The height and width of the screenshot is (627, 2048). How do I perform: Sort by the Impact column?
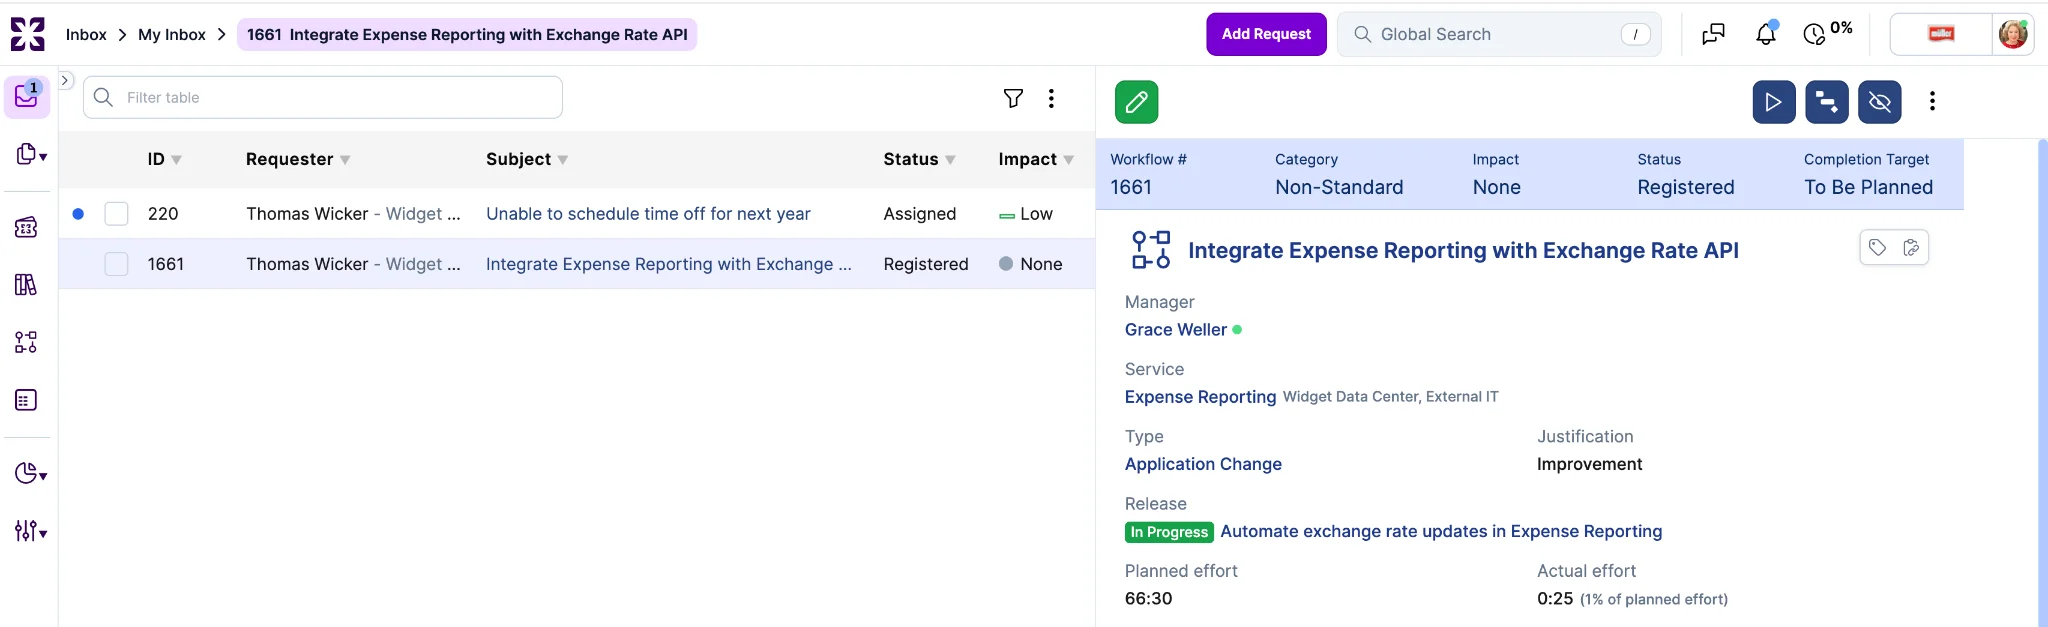tap(1036, 159)
